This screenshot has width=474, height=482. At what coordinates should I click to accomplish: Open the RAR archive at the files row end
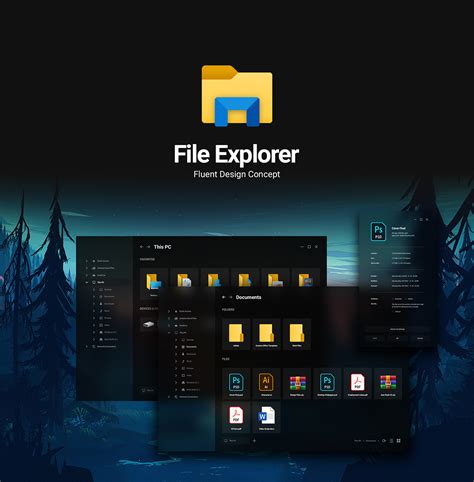[388, 383]
